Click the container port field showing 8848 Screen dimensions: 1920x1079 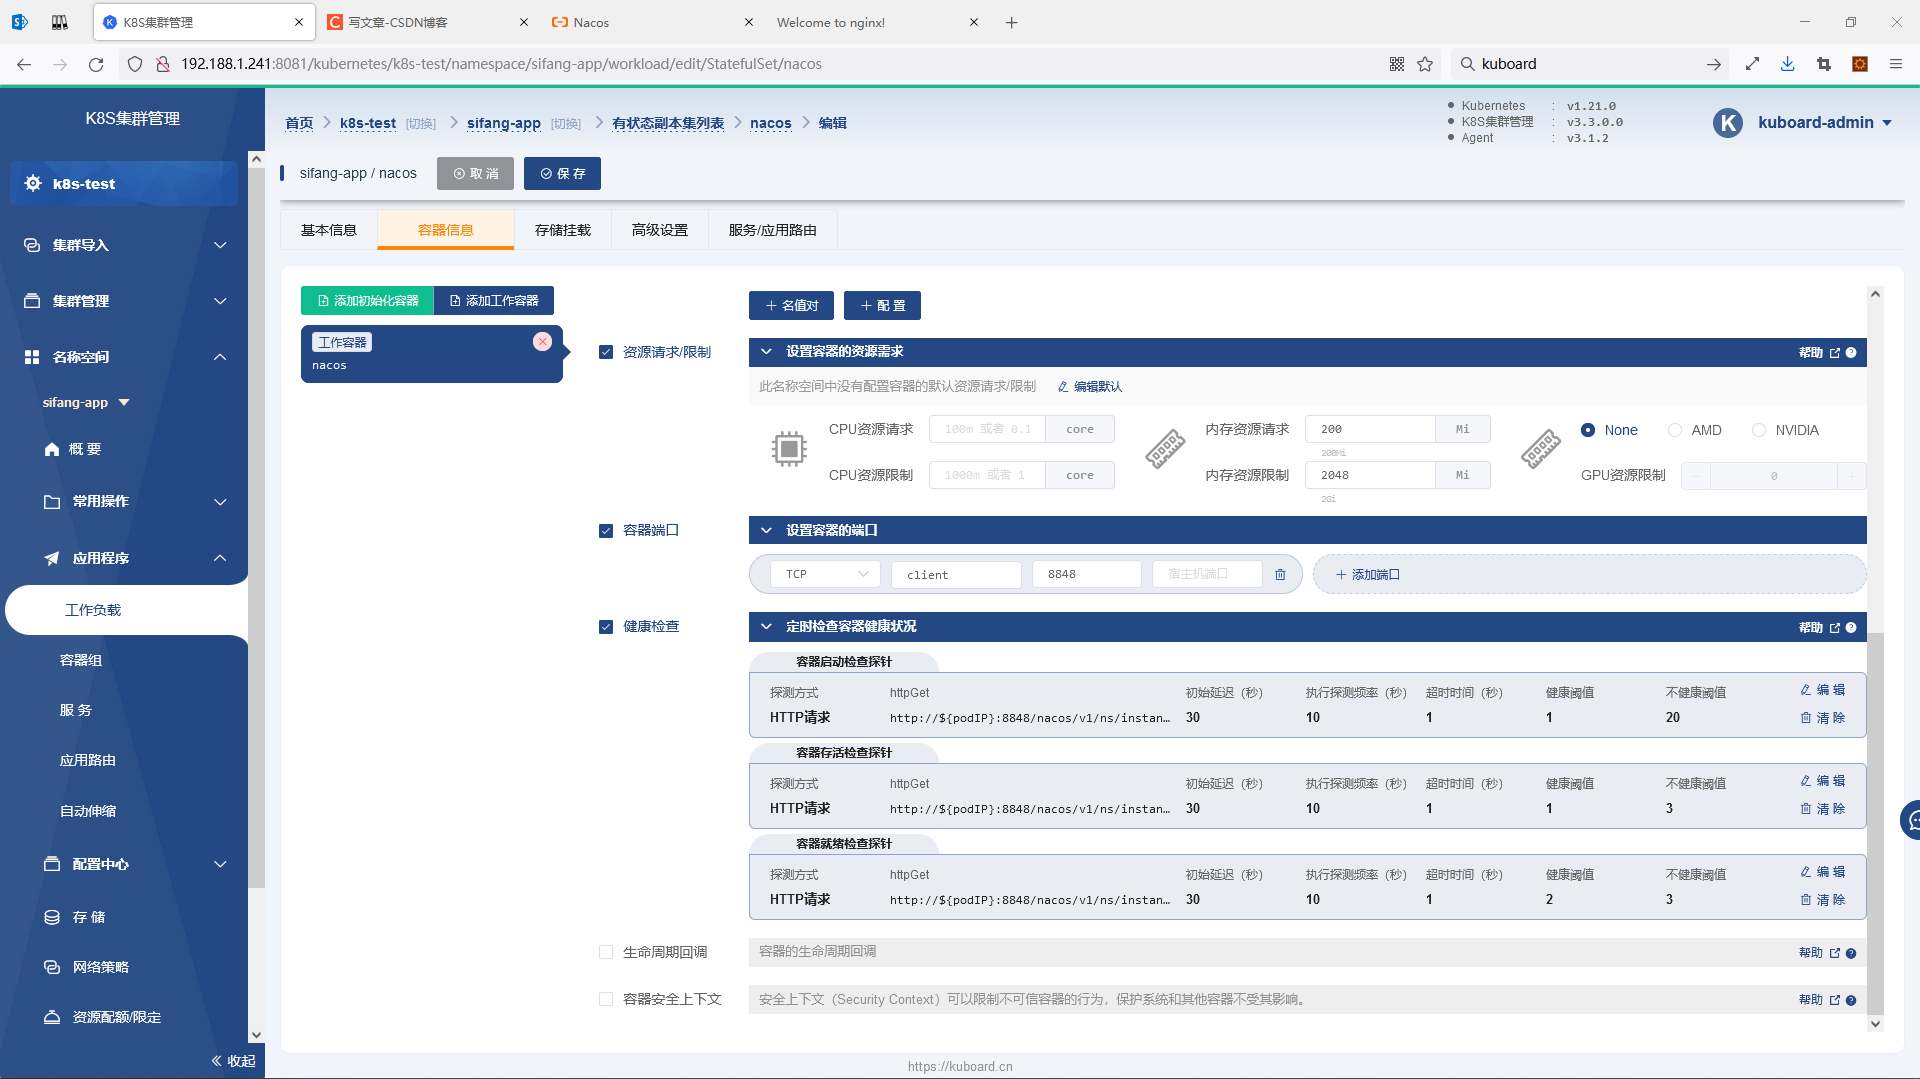pos(1086,574)
